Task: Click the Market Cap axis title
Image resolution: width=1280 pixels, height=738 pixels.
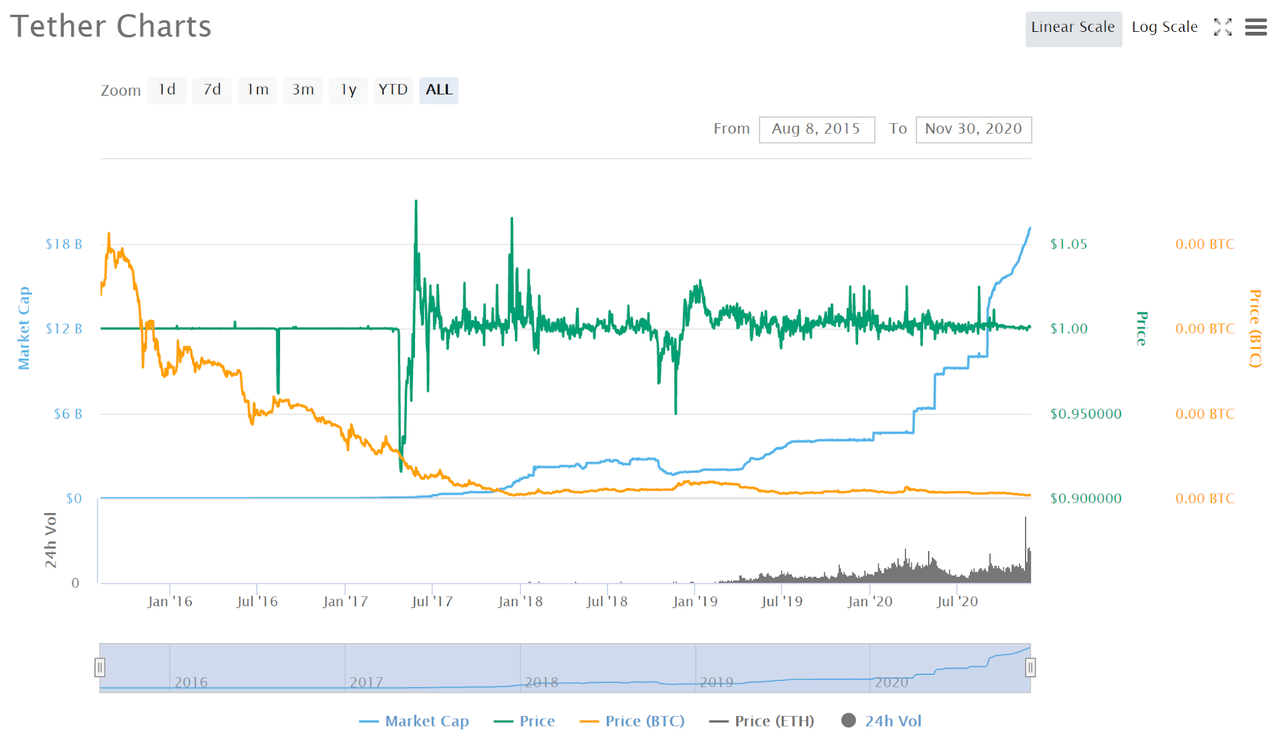Action: pyautogui.click(x=24, y=328)
